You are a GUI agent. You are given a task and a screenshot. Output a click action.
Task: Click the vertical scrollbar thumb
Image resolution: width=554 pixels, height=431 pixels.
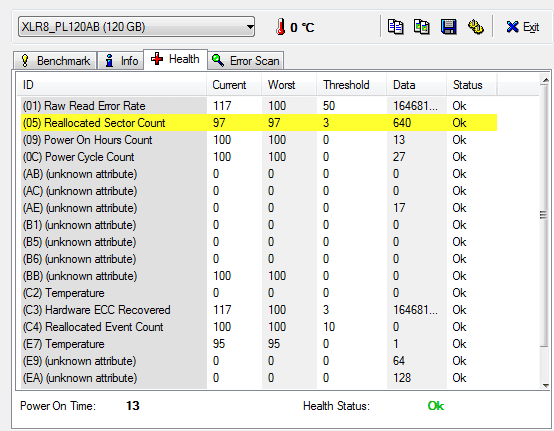click(x=544, y=215)
